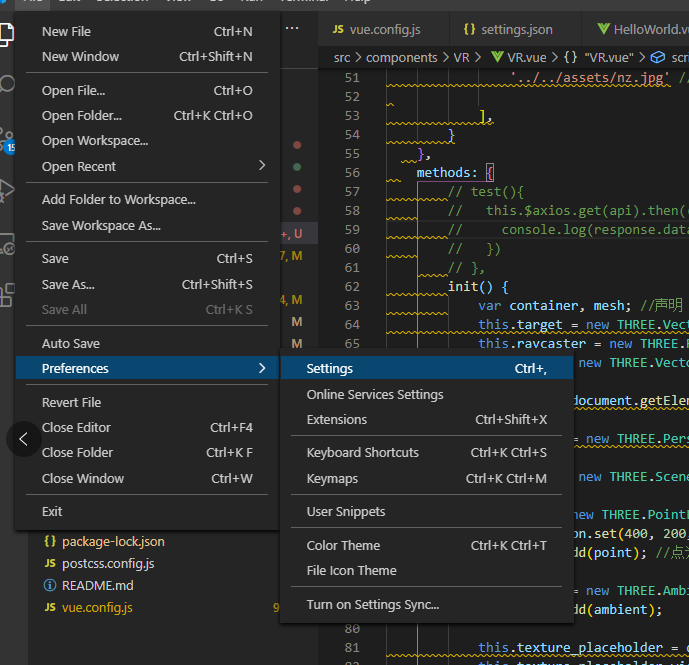Open the "VR.vue" breadcrumb symbol dropdown
The image size is (689, 665).
tap(606, 58)
